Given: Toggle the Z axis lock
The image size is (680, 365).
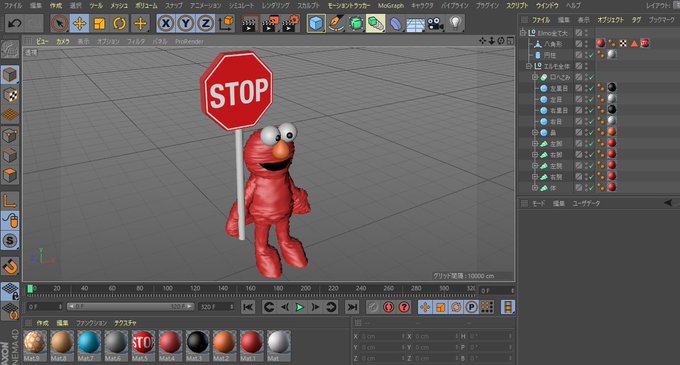Looking at the screenshot, I should coord(205,23).
